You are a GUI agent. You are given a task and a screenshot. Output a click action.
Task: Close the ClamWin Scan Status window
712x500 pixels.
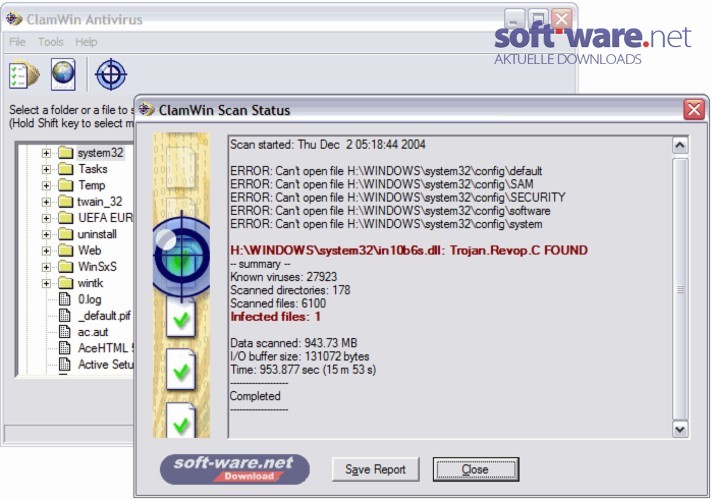coord(694,109)
